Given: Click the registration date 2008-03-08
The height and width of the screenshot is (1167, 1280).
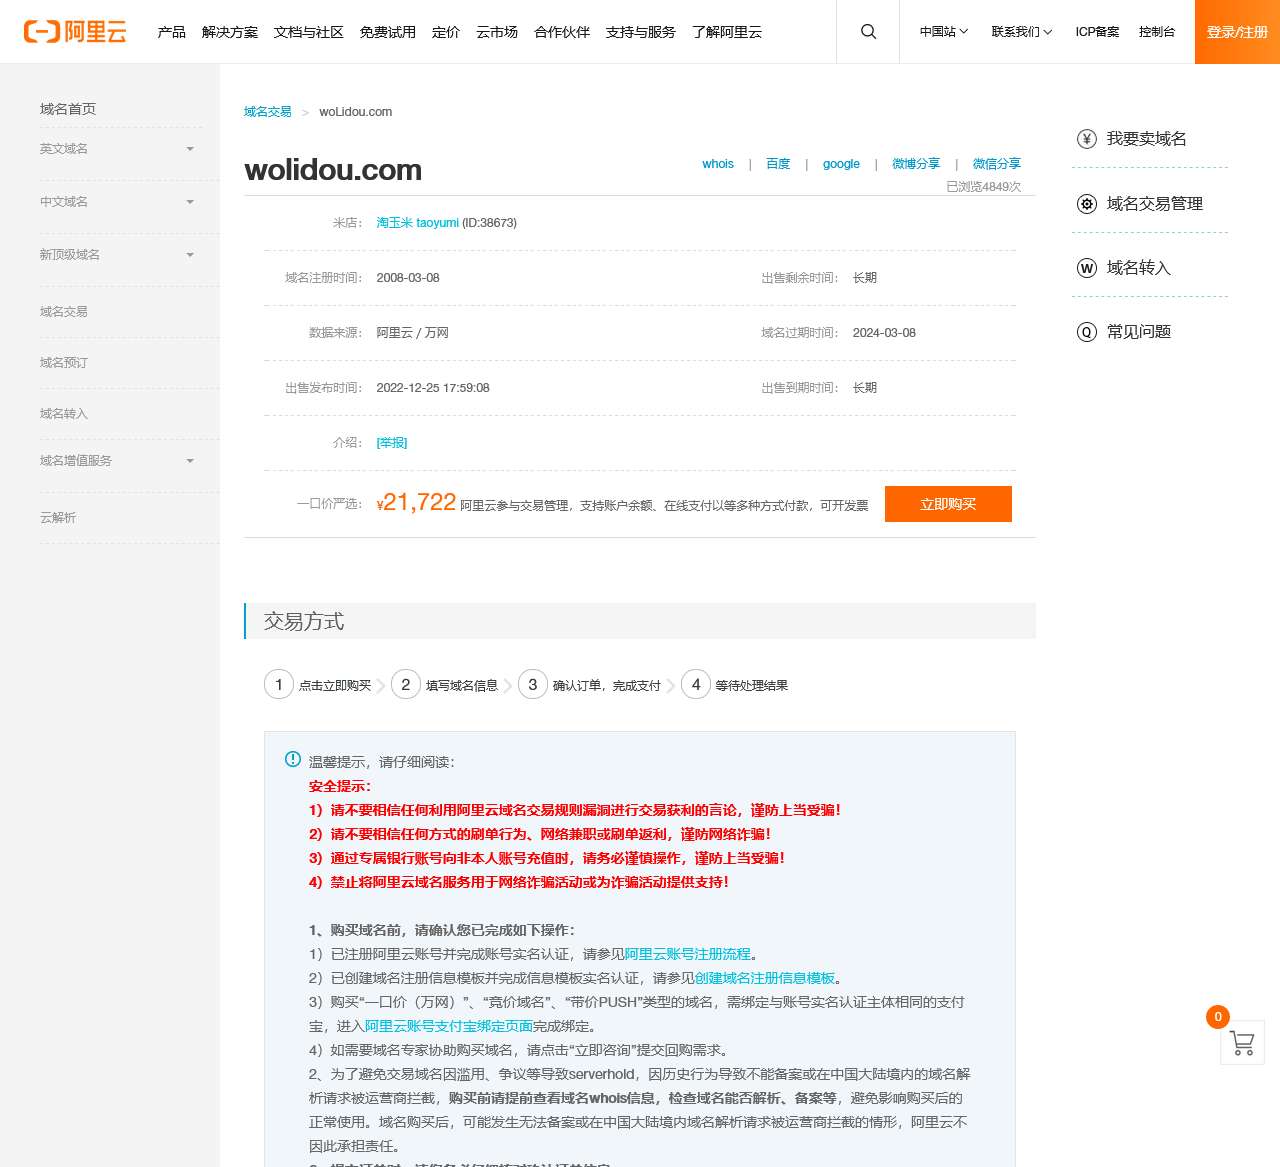Looking at the screenshot, I should pyautogui.click(x=408, y=278).
